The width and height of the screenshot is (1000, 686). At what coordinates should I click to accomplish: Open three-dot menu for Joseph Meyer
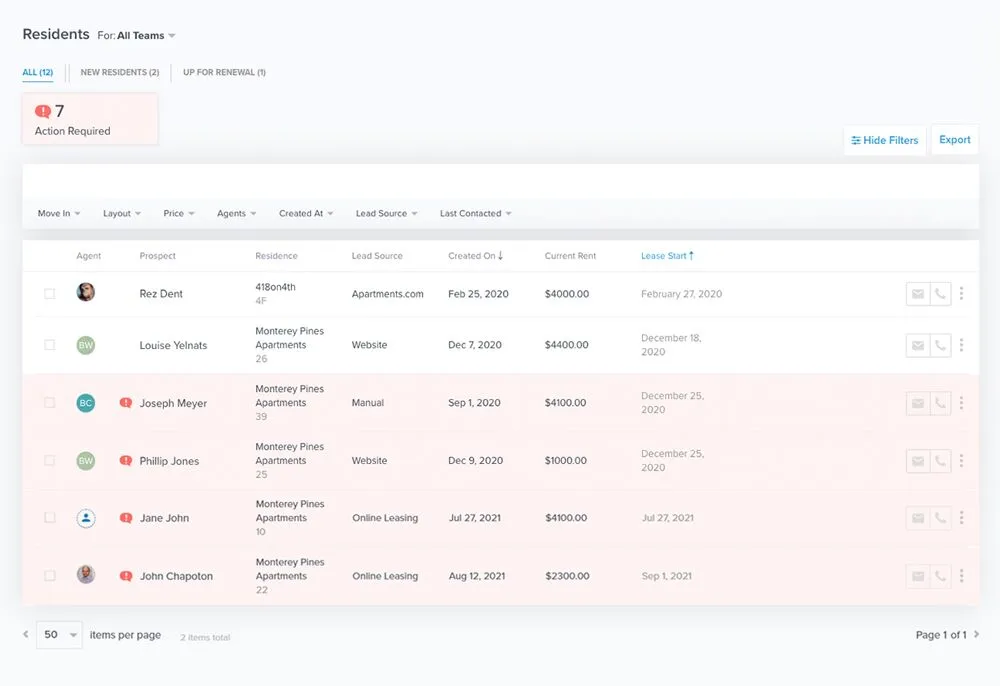(962, 403)
